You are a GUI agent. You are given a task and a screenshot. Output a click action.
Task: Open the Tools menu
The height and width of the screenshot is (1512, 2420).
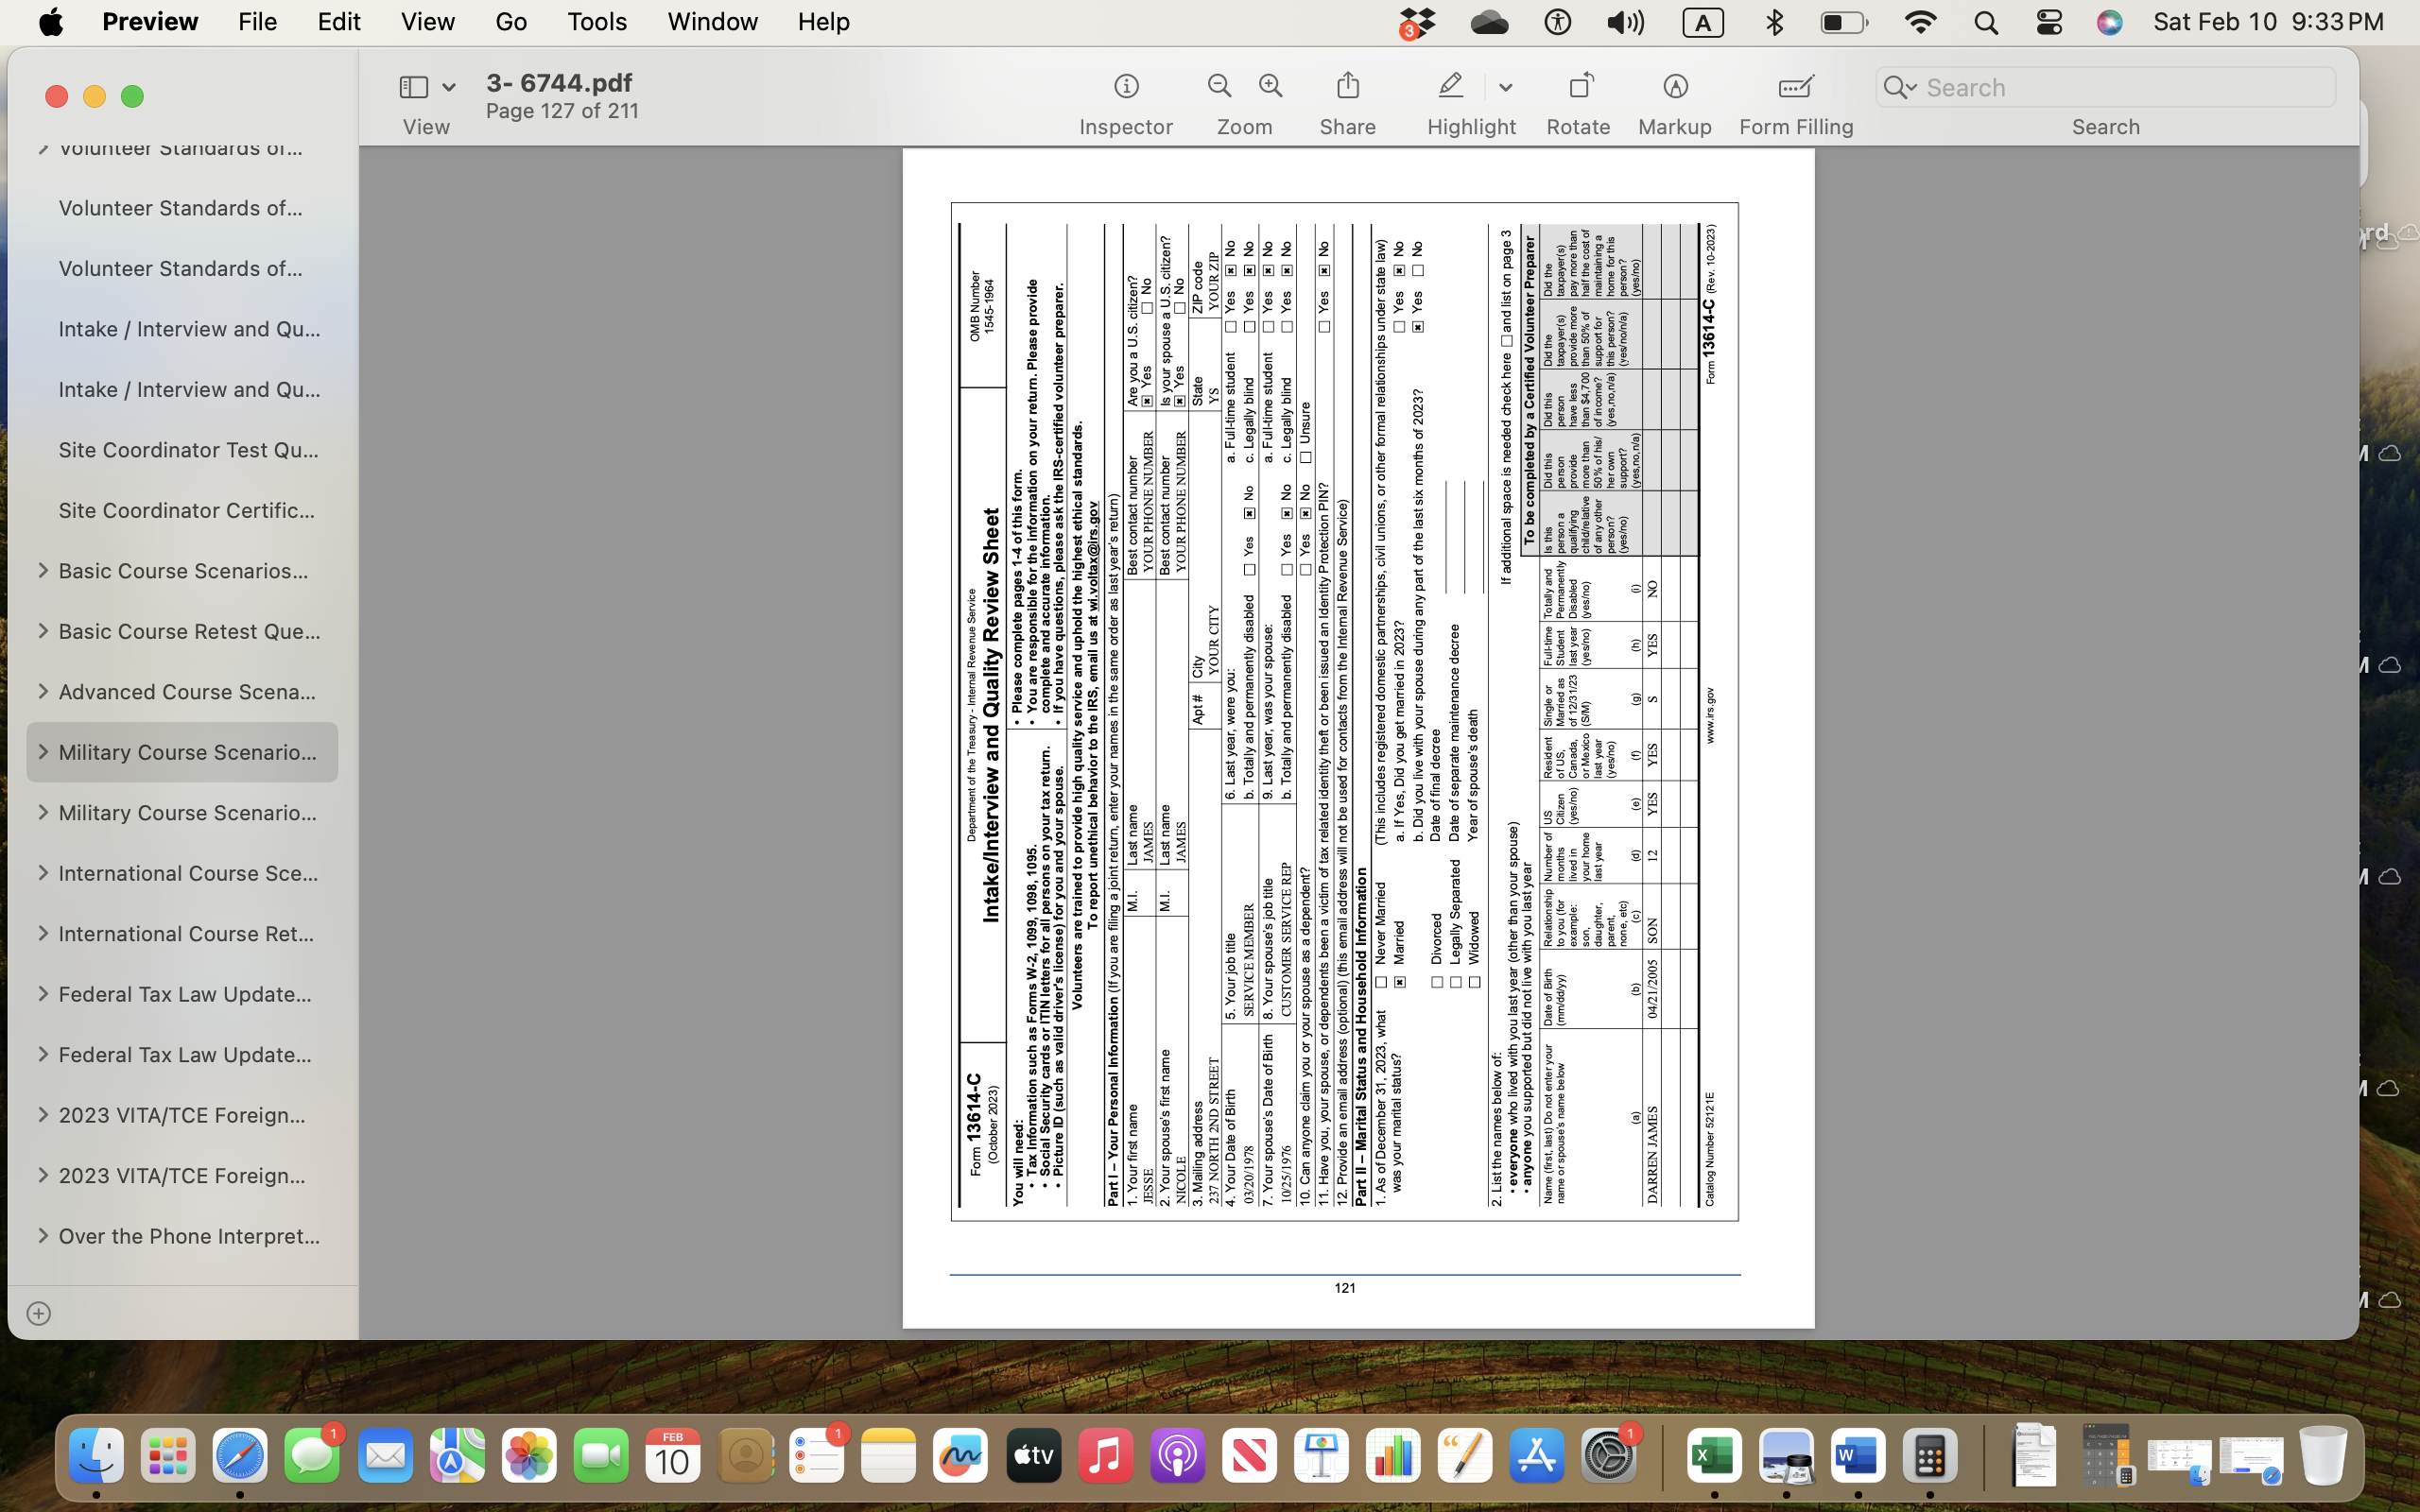point(597,22)
